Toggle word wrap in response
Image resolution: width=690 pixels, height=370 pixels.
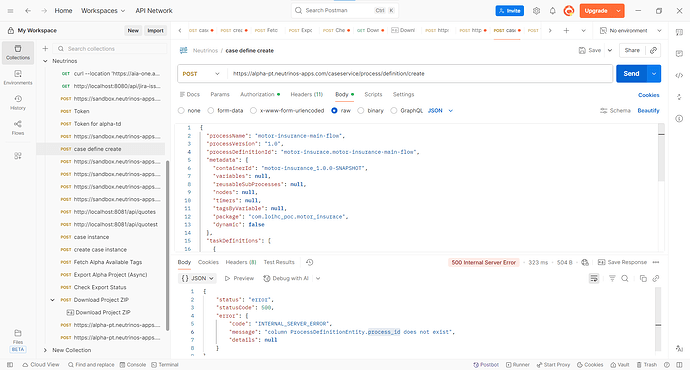(594, 278)
